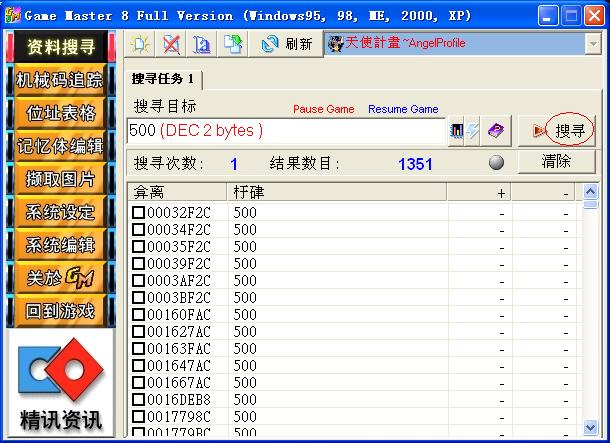
Task: Click the export documents toolbar icon
Action: [x=232, y=44]
